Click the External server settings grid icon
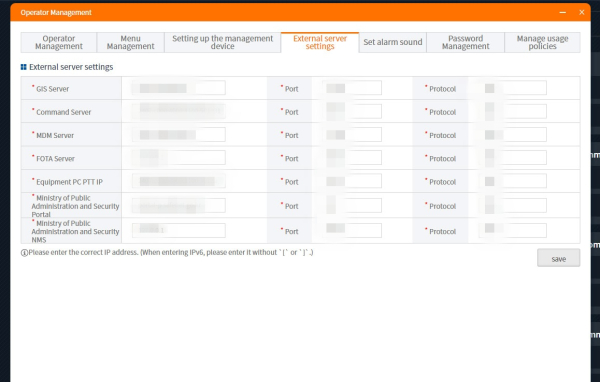The image size is (600, 382). click(24, 67)
